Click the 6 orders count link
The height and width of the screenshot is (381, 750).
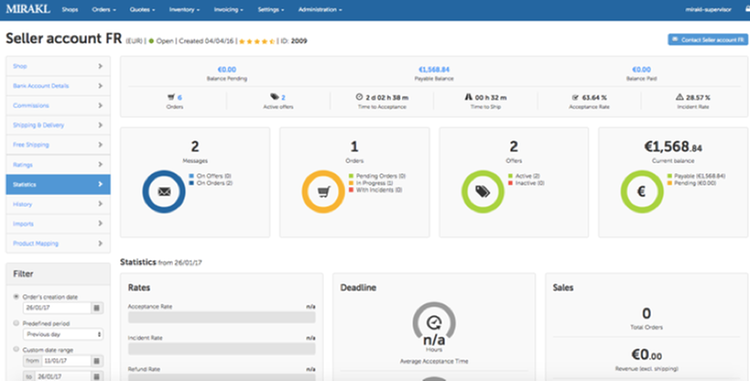[179, 98]
